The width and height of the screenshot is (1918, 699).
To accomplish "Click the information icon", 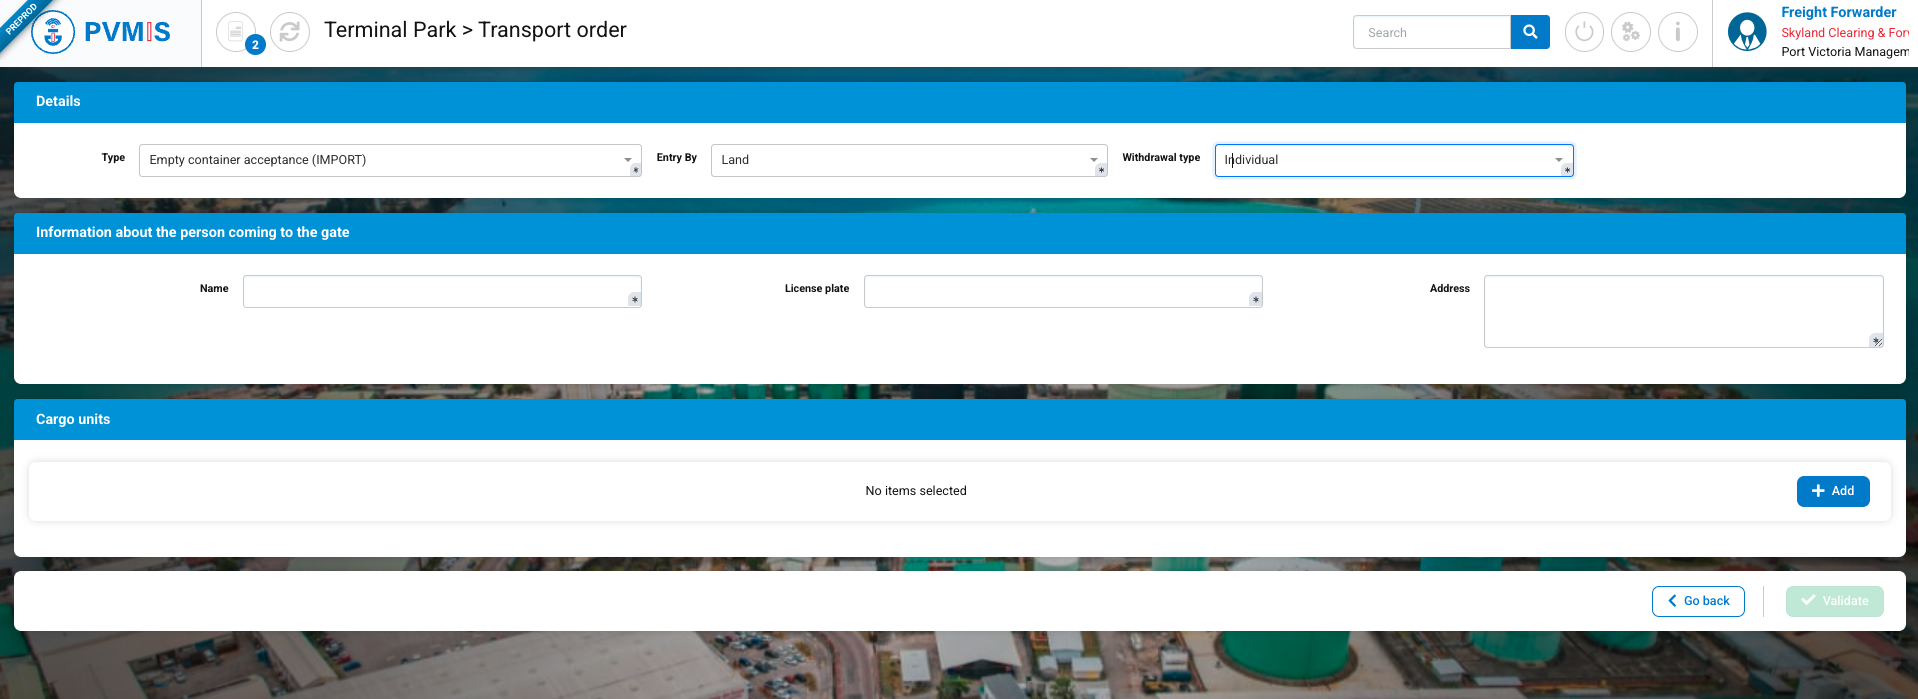I will 1677,32.
